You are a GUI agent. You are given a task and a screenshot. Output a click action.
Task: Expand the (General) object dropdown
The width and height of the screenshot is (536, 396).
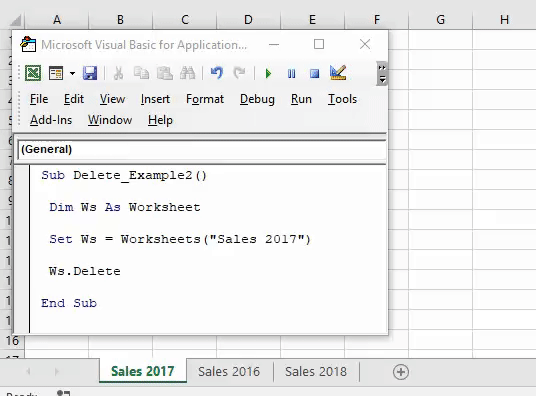[202, 149]
